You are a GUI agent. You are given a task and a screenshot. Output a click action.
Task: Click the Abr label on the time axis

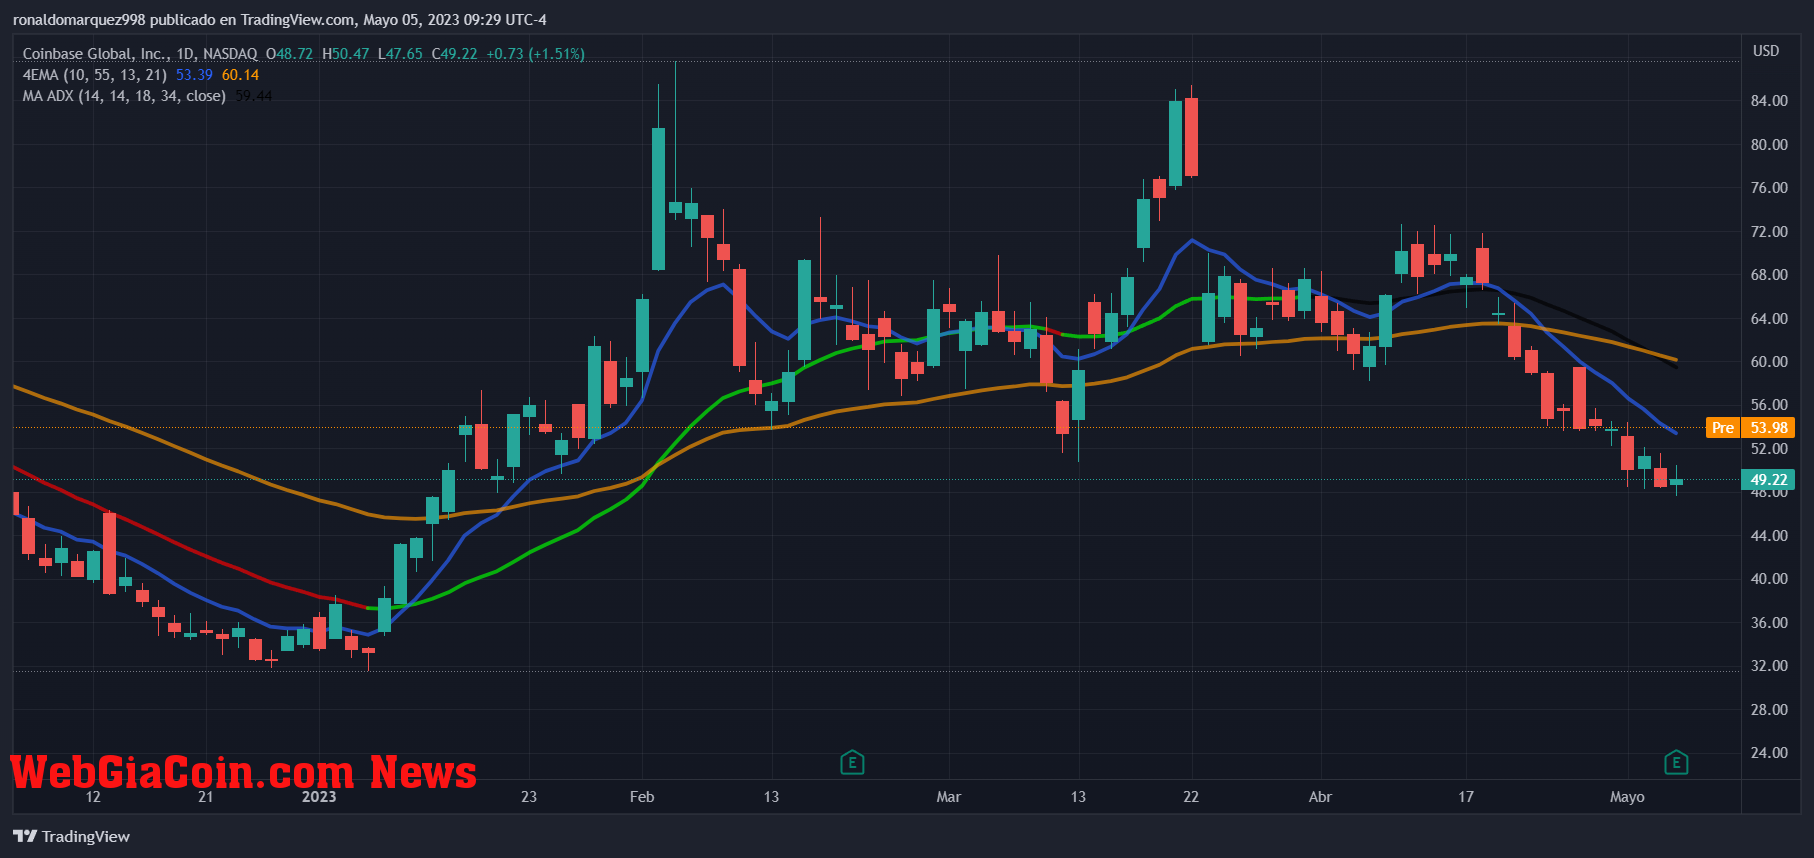click(1320, 797)
